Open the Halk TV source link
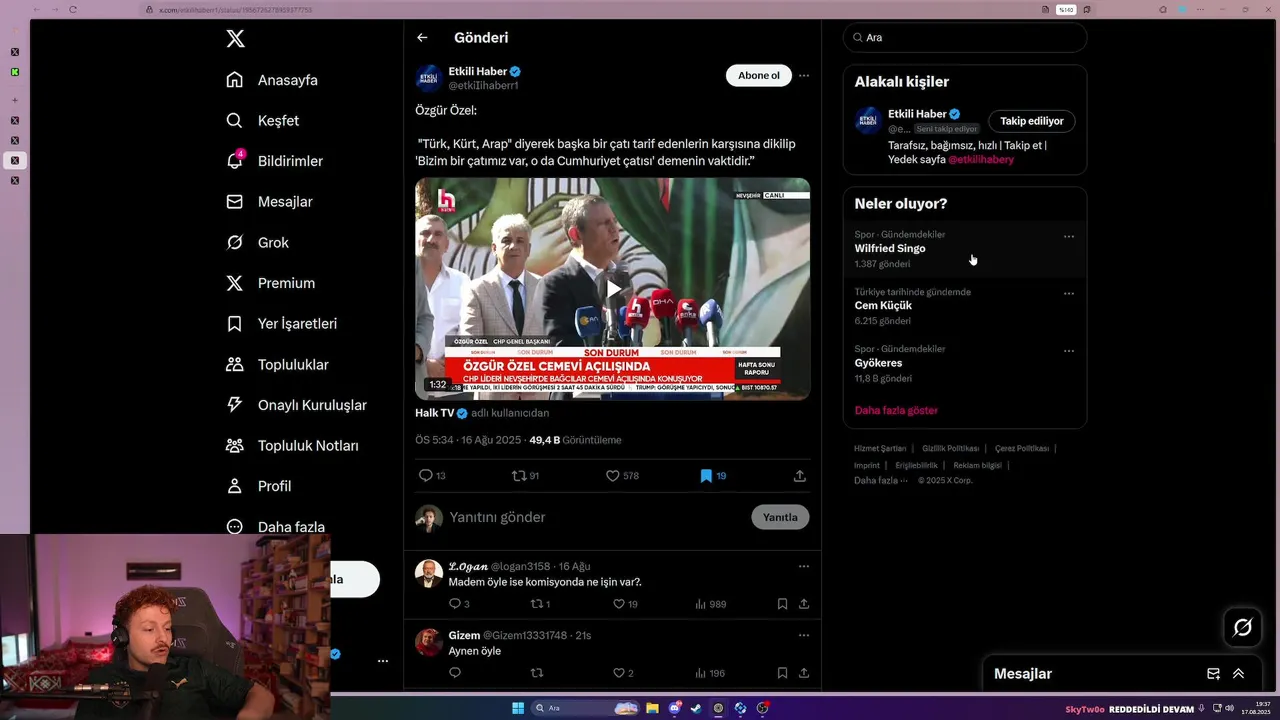The height and width of the screenshot is (720, 1280). [x=435, y=413]
